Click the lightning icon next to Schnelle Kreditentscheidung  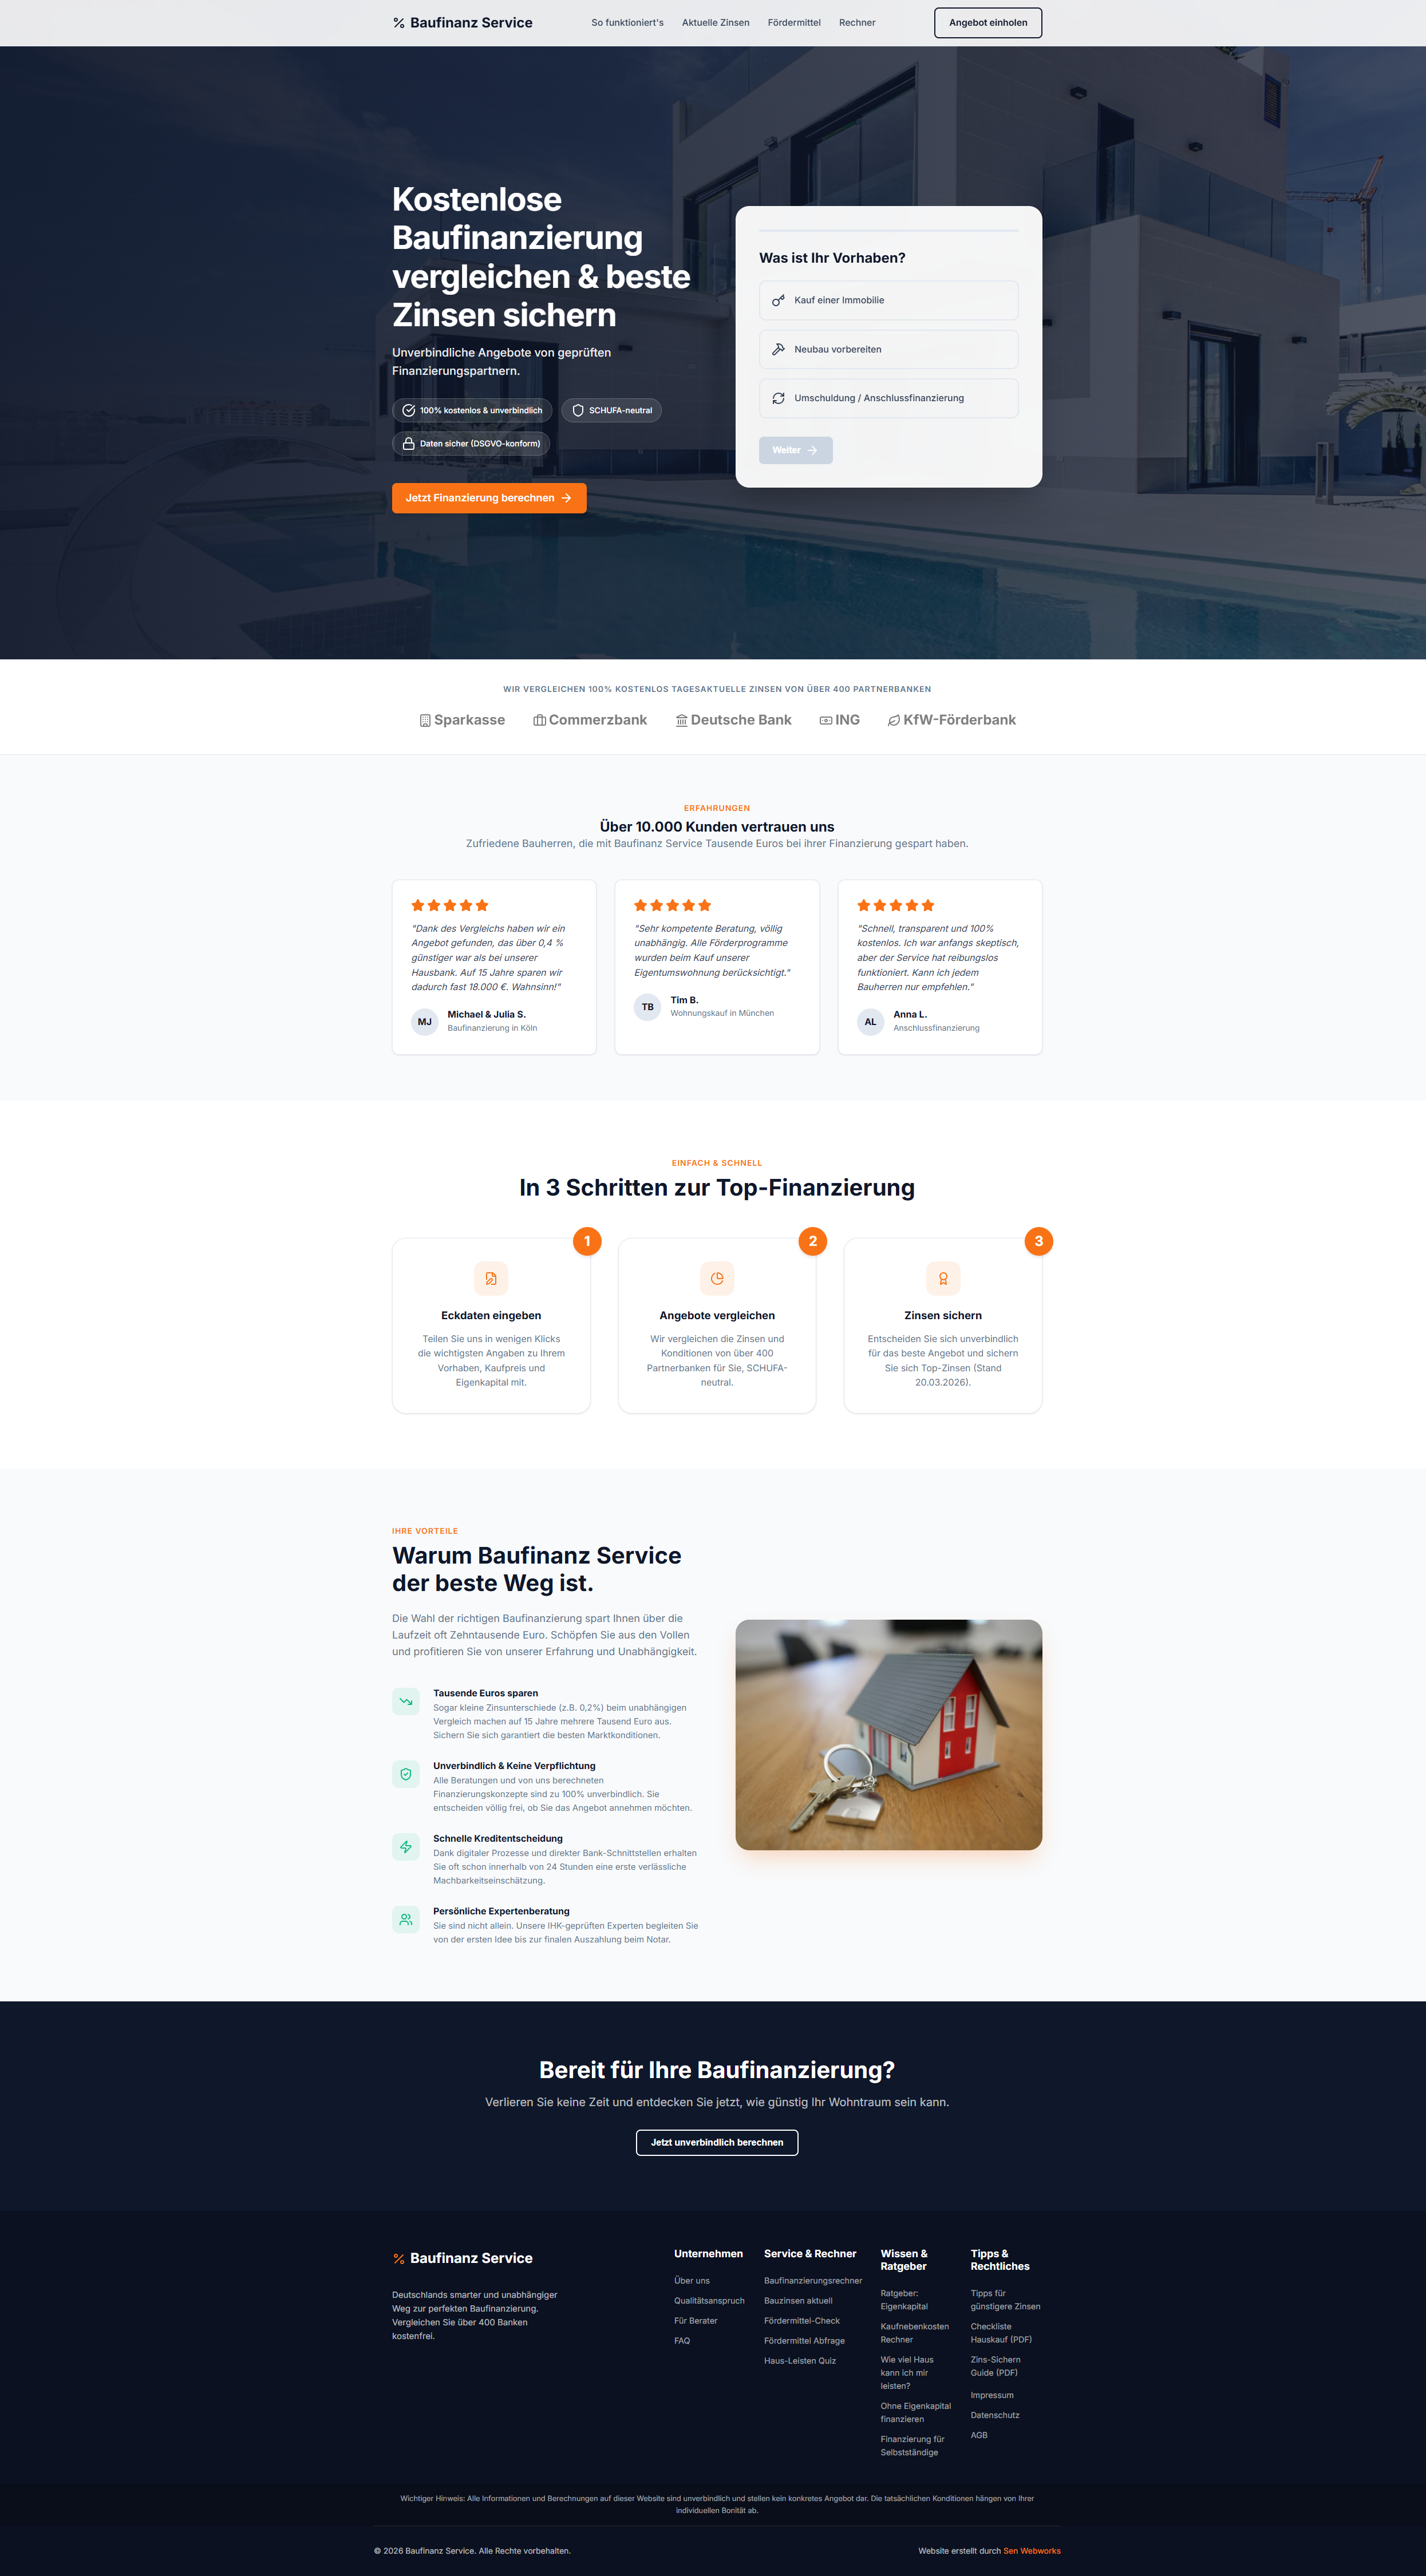click(x=406, y=1847)
